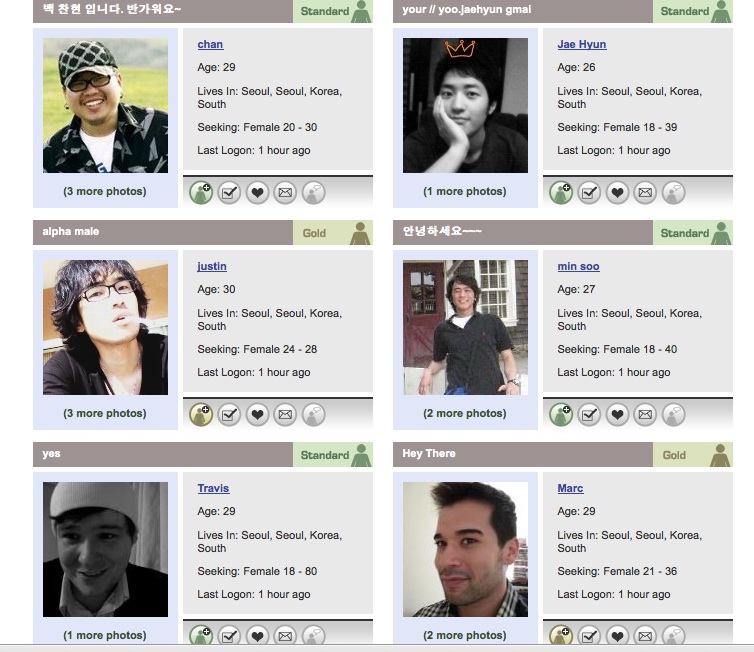View min soo's 2 more photos

pyautogui.click(x=465, y=413)
